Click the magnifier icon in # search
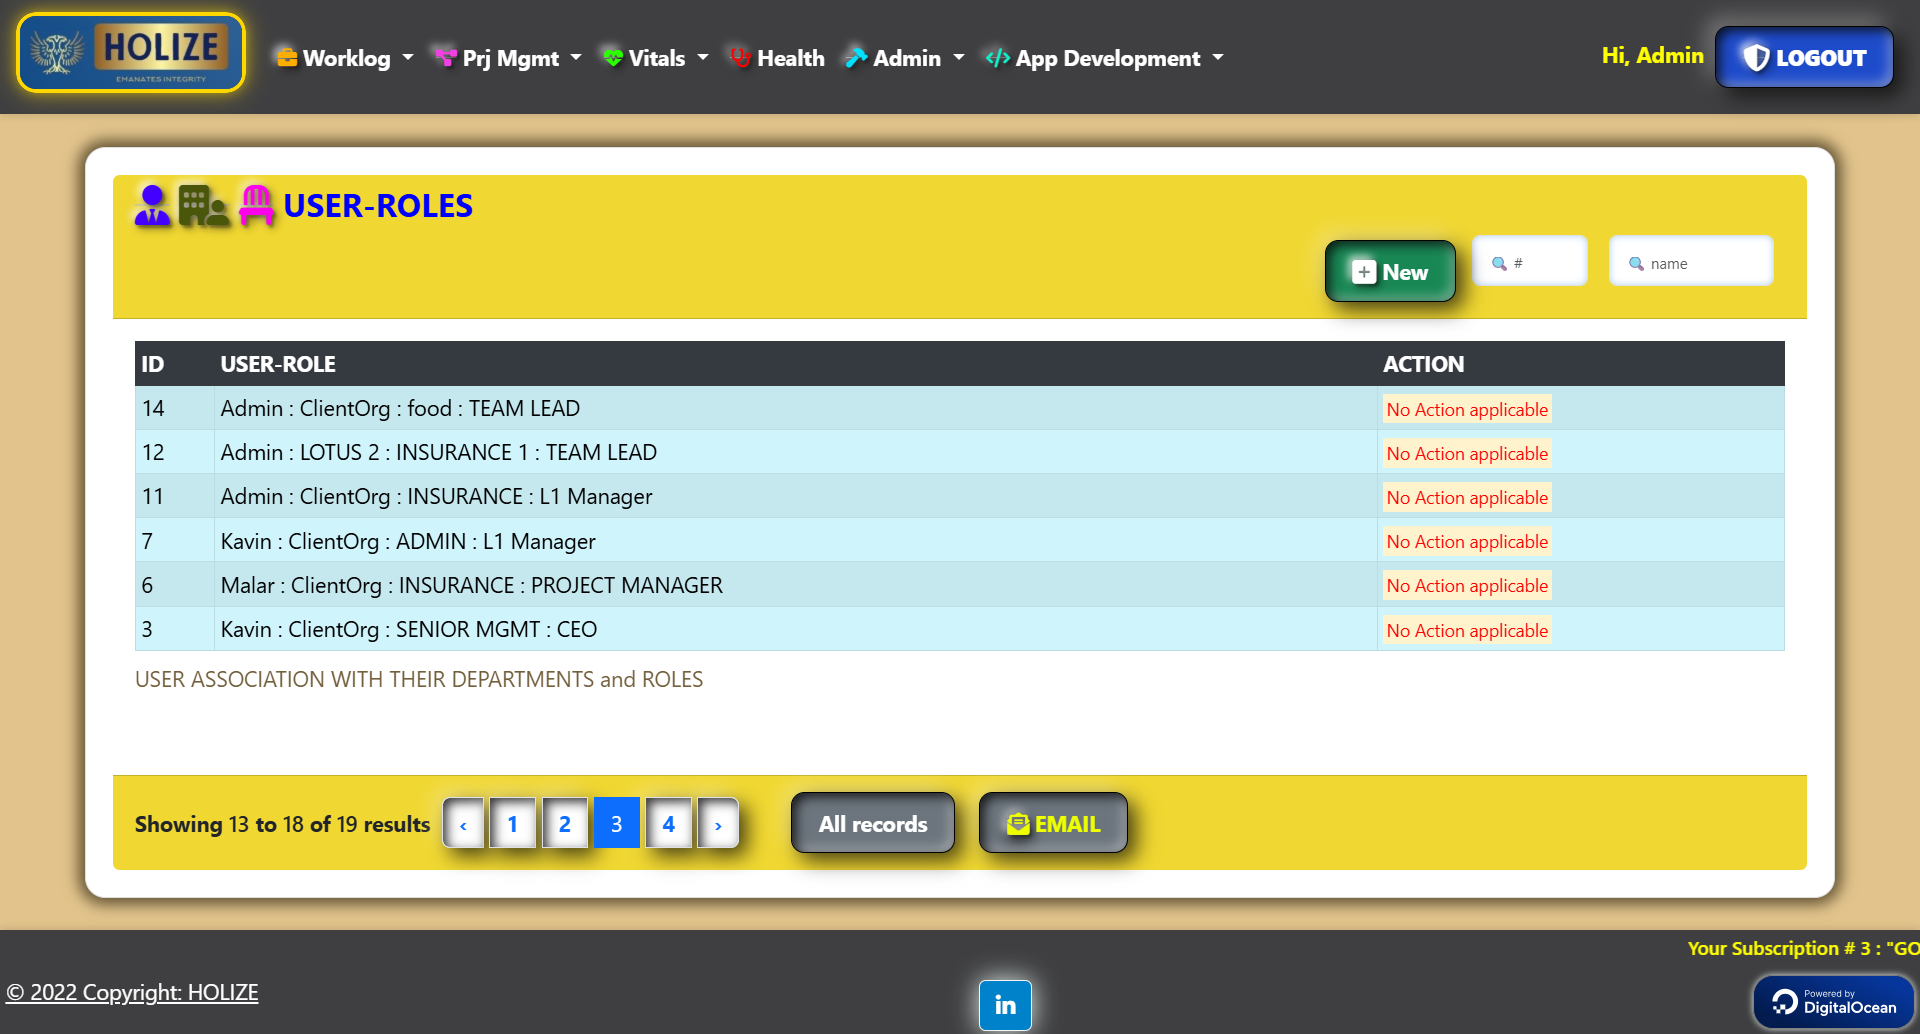The width and height of the screenshot is (1920, 1034). (x=1499, y=264)
